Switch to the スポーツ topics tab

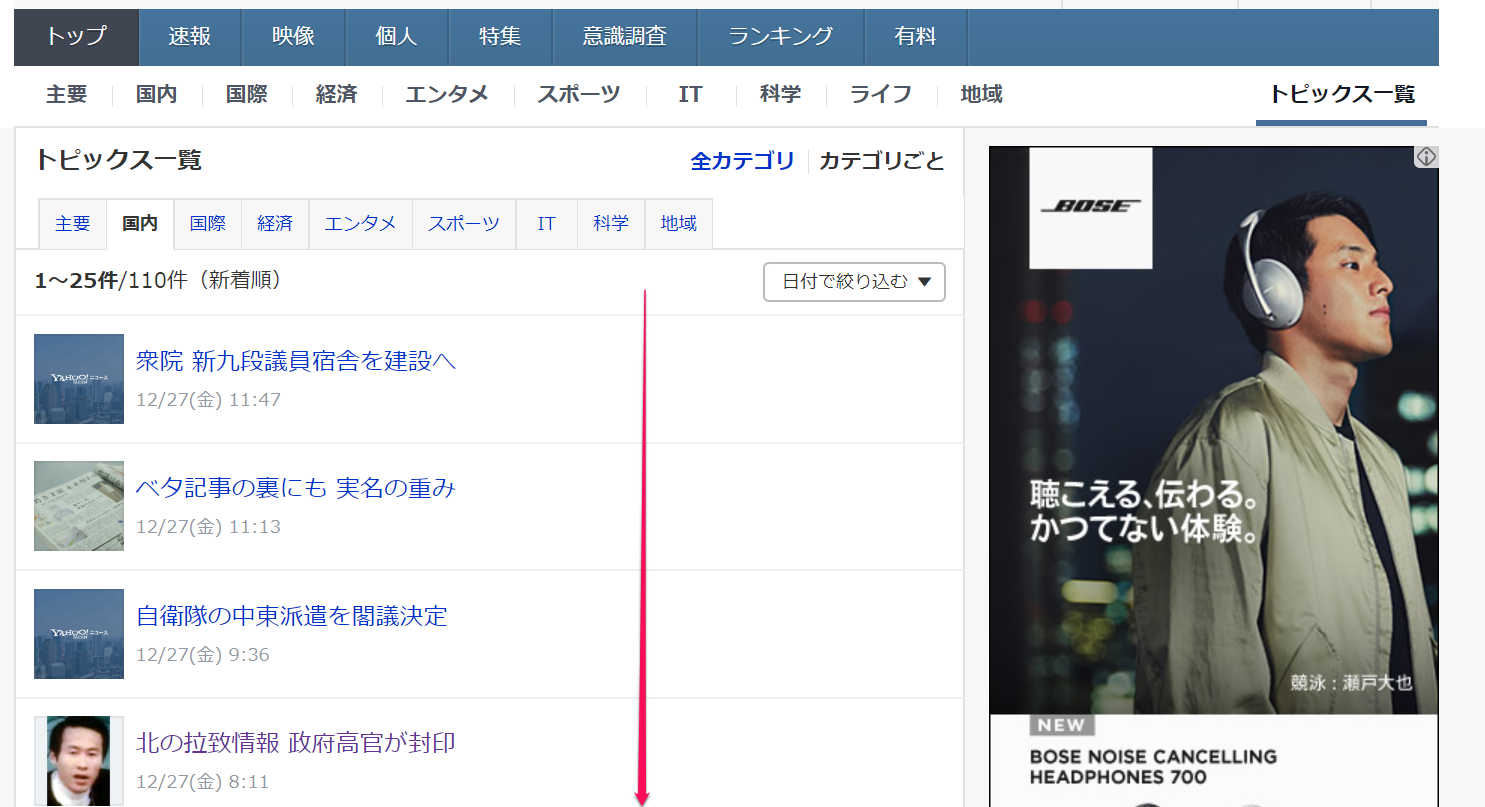tap(464, 224)
